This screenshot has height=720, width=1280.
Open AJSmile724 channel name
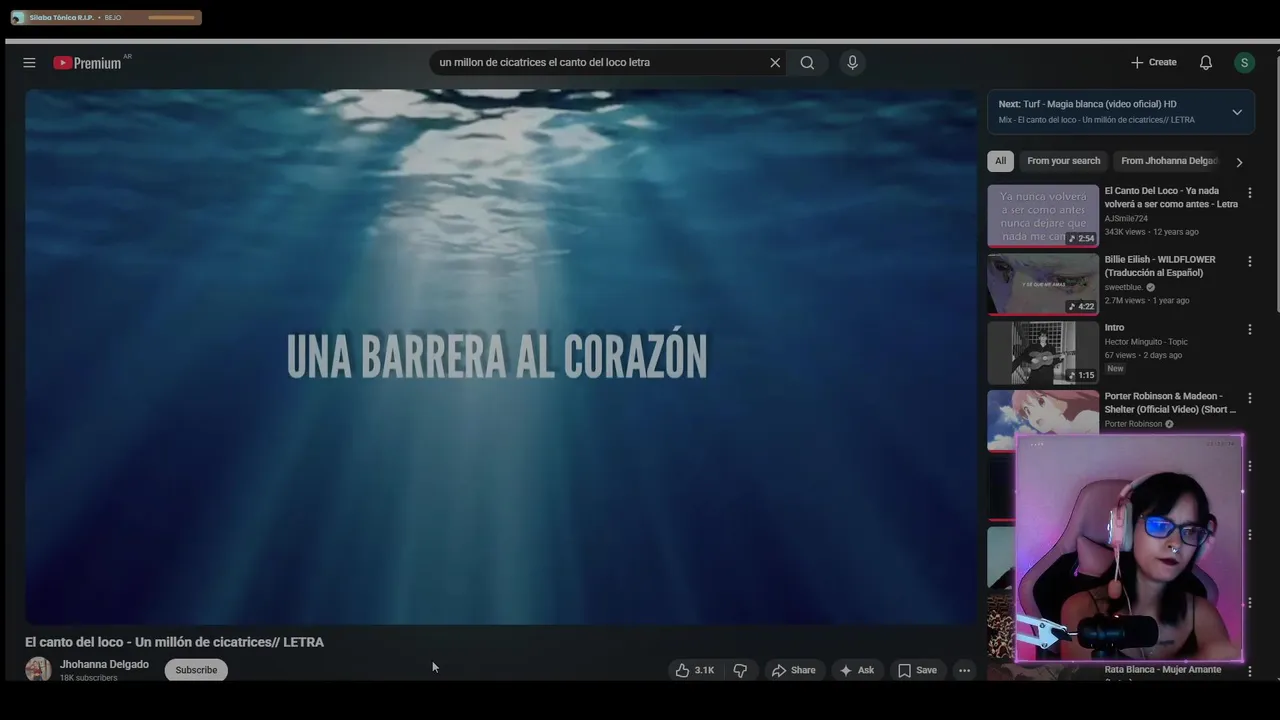pos(1126,218)
